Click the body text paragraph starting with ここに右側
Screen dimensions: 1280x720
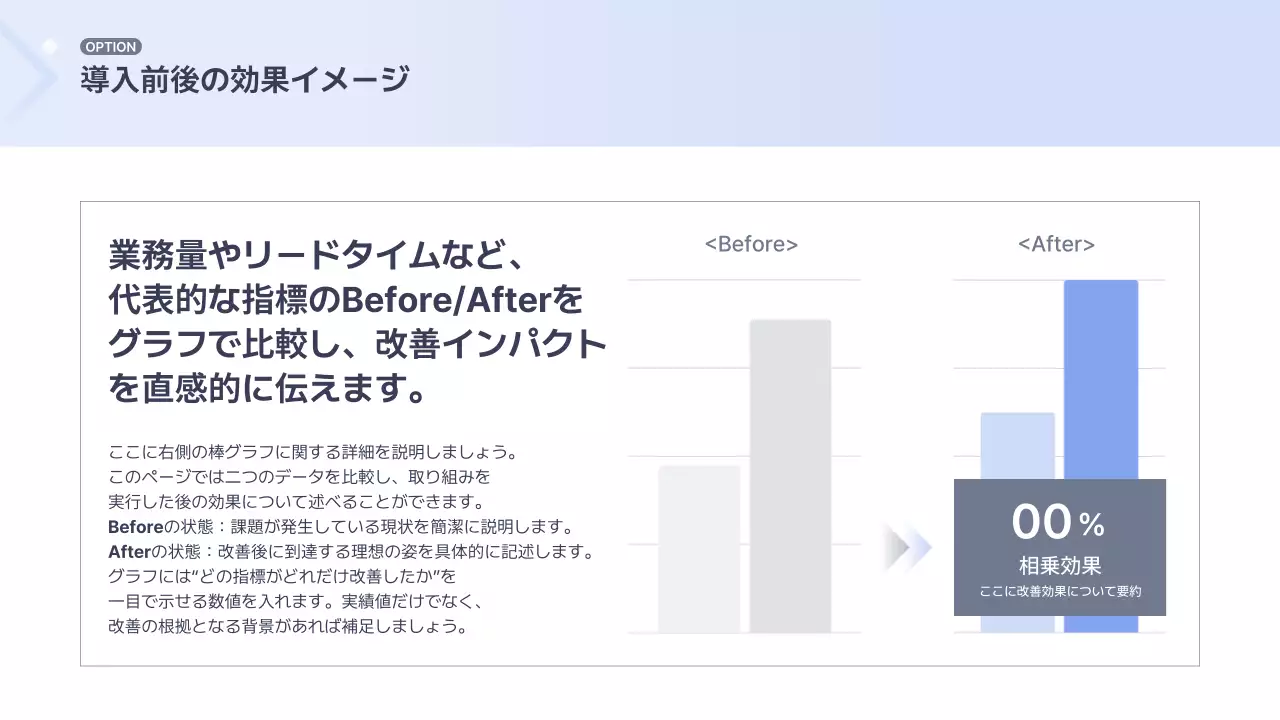[310, 451]
